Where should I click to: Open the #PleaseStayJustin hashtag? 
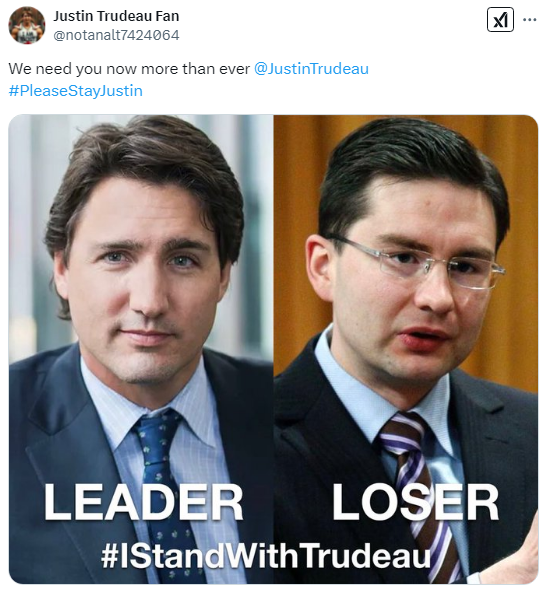pos(75,91)
